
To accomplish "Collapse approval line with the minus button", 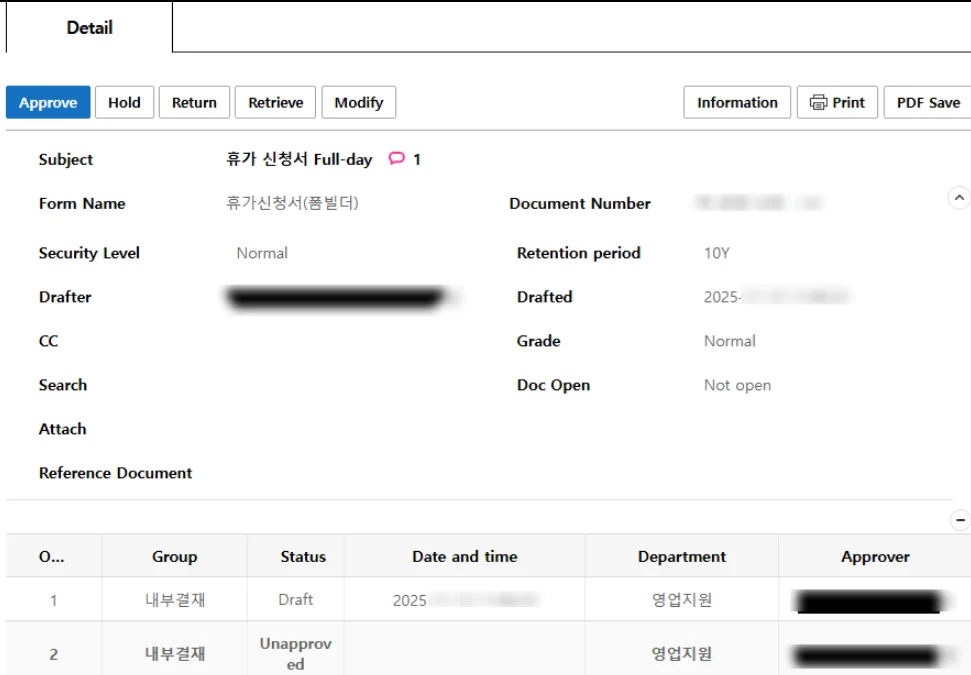I will 960,520.
